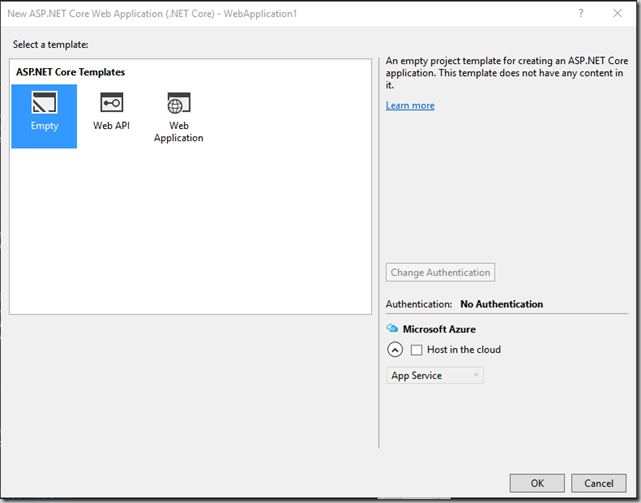Click the No Authentication text
641x503 pixels.
[x=502, y=304]
